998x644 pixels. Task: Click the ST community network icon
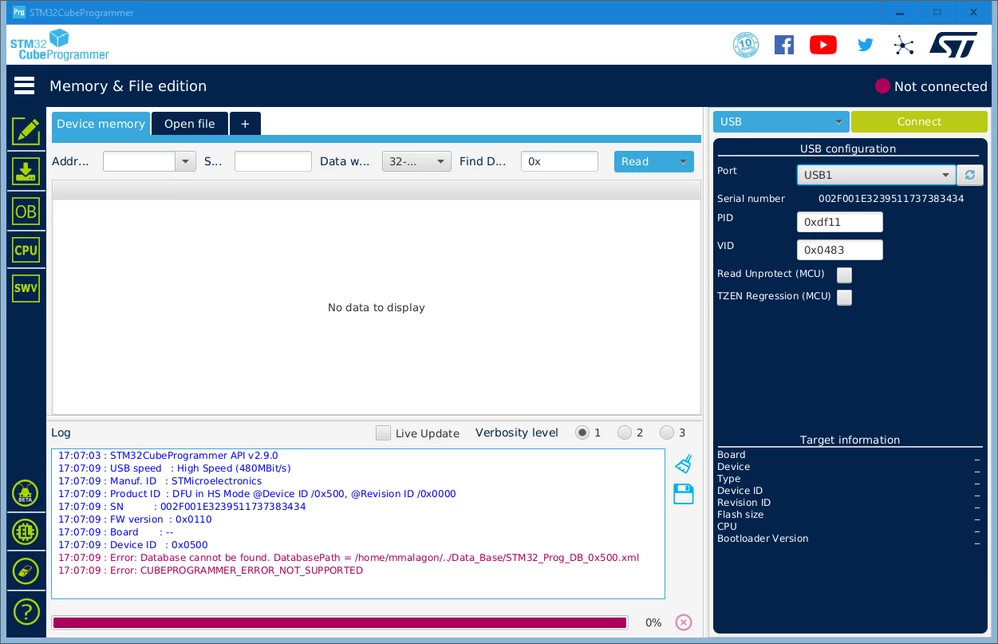[x=903, y=45]
